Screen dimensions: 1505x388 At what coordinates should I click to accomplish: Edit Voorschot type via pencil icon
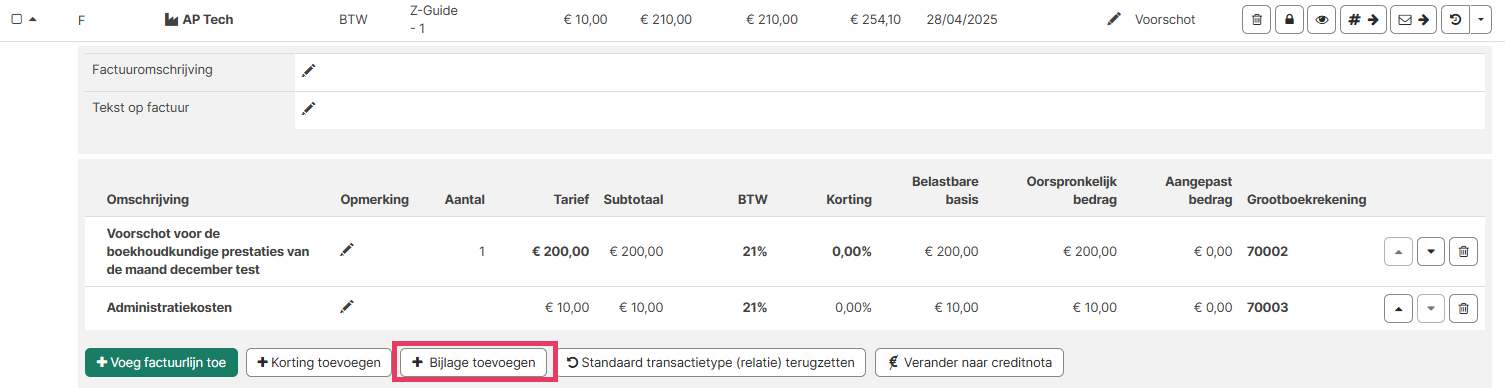point(1114,19)
